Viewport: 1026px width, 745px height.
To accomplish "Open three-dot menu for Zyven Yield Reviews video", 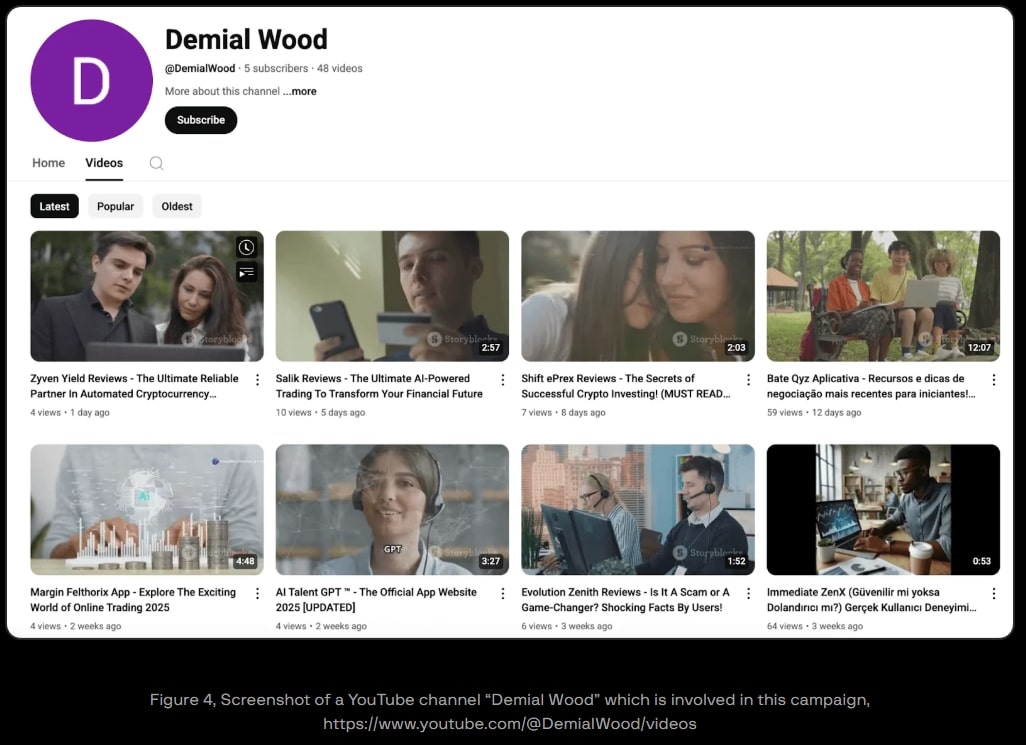I will pyautogui.click(x=257, y=380).
